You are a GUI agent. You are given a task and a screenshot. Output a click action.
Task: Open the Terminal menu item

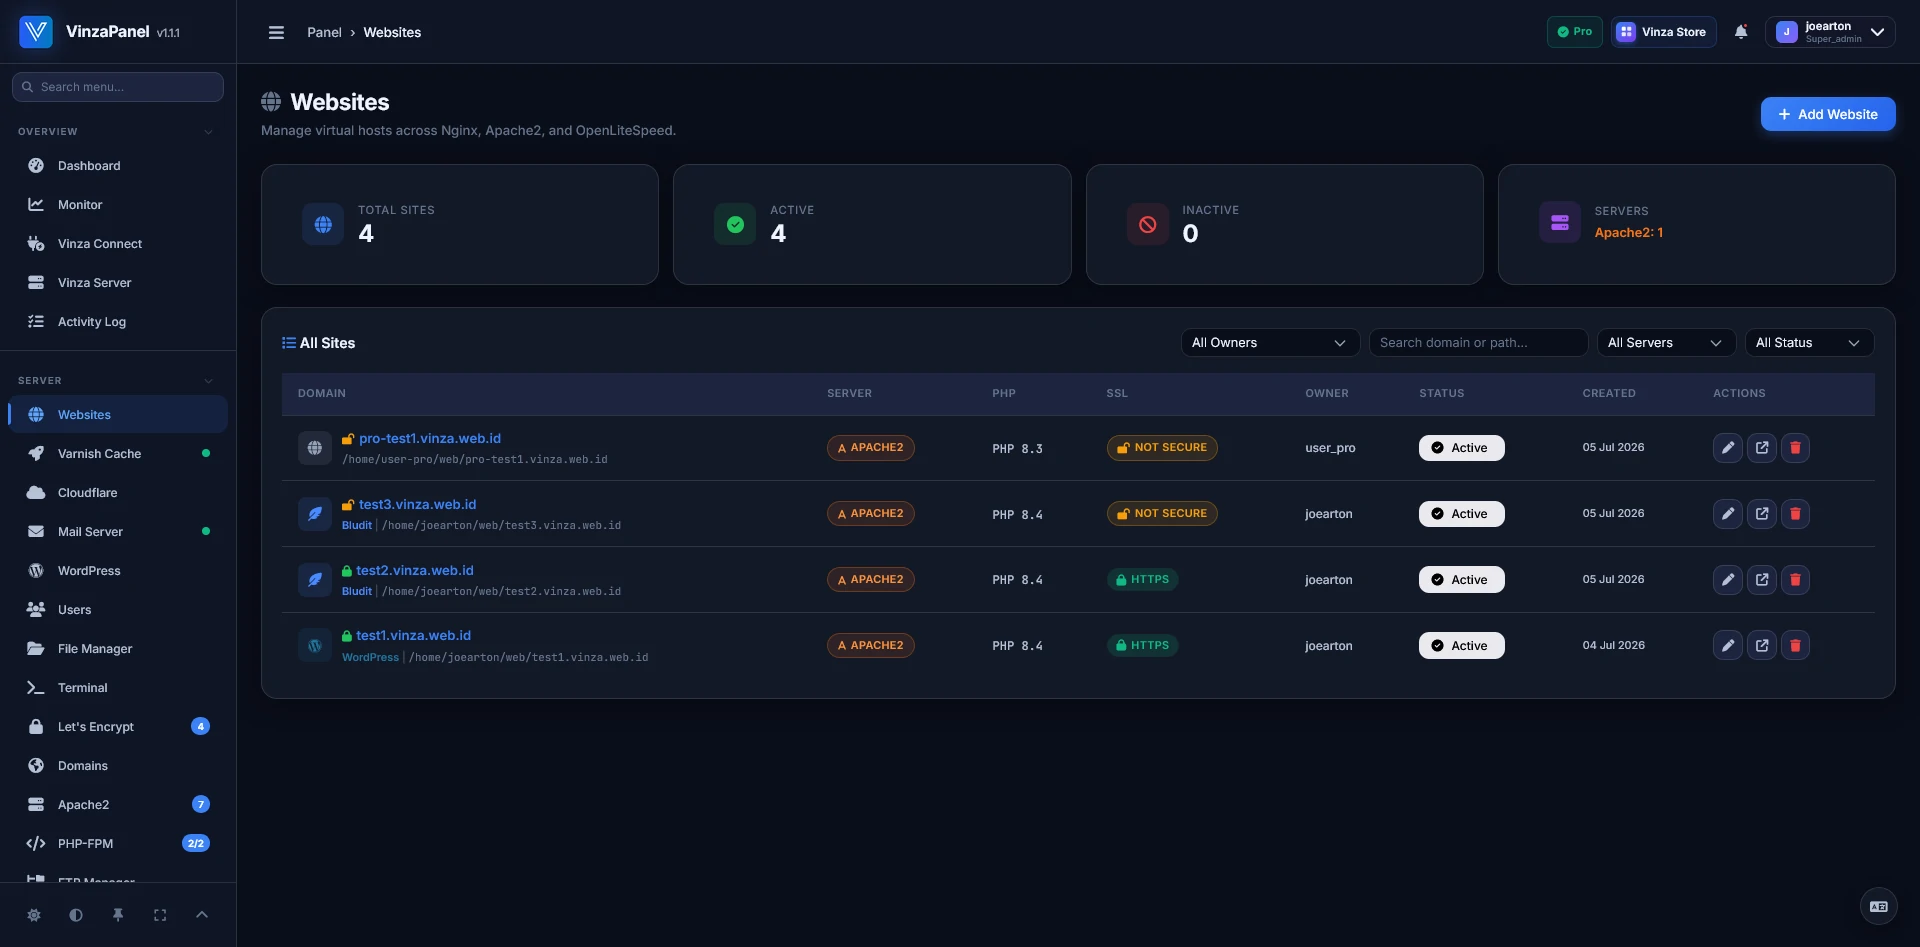pos(118,688)
